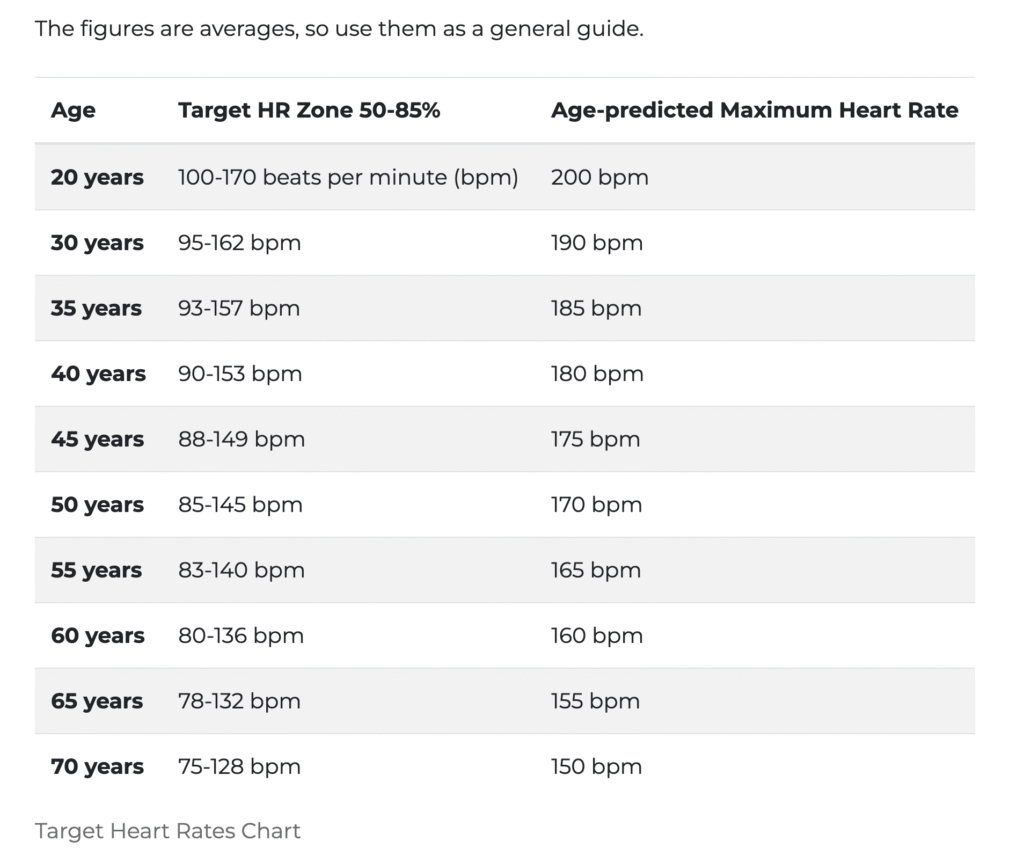Click the Age-predicted Maximum Heart Rate header
Screen dimensions: 1024x863
754,110
